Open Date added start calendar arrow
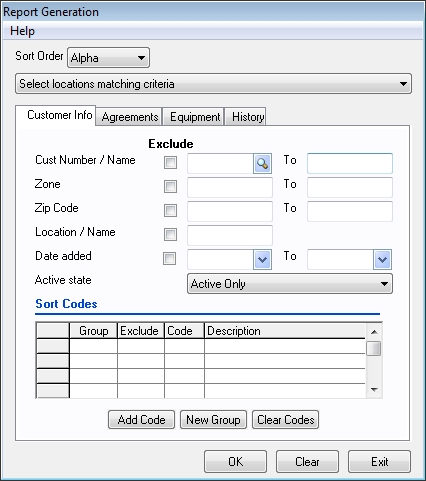 [262, 259]
